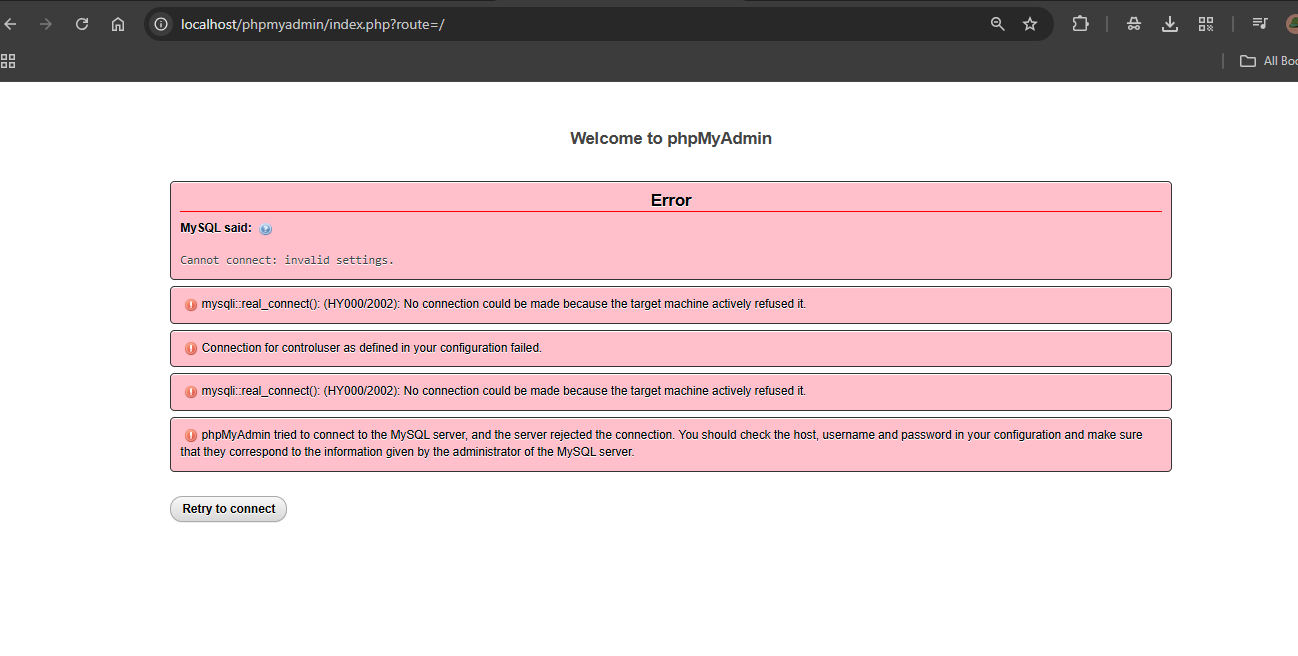The height and width of the screenshot is (656, 1298).
Task: Click the error icon beside 'phpMyAdmin tried' message
Action: pyautogui.click(x=190, y=435)
